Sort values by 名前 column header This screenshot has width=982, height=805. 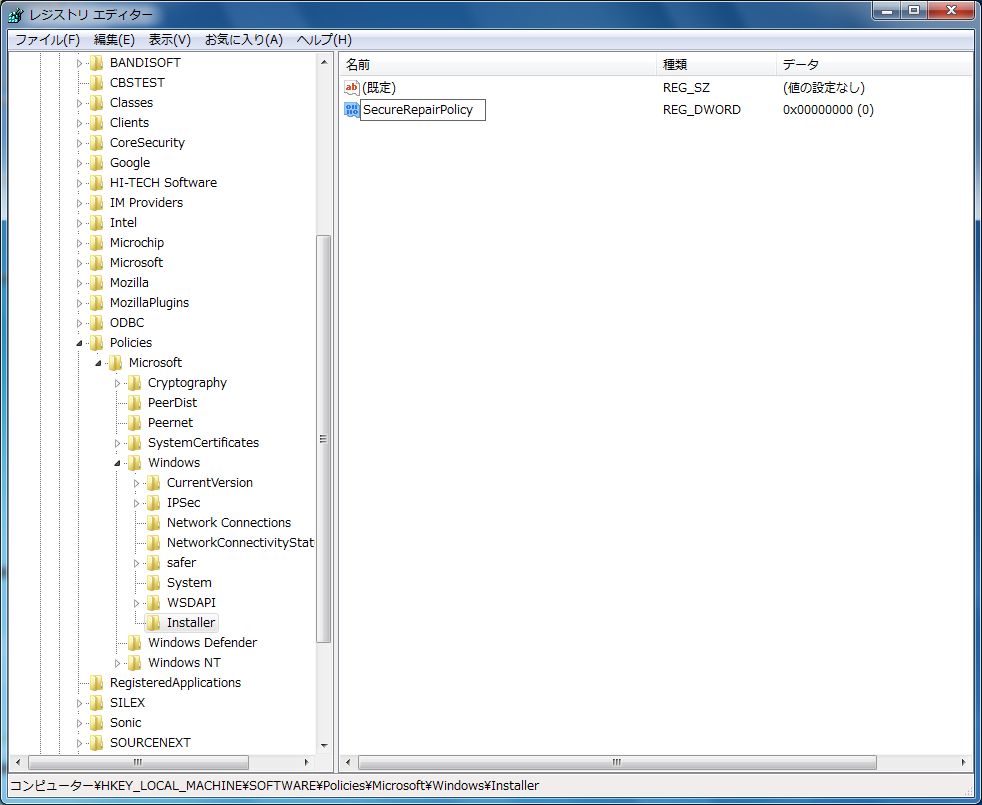499,65
